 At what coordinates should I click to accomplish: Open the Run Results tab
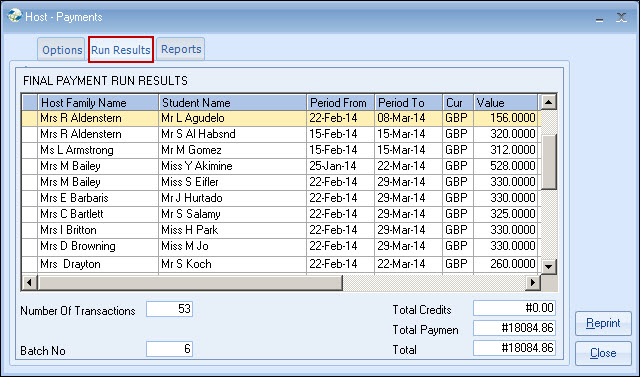pyautogui.click(x=121, y=49)
